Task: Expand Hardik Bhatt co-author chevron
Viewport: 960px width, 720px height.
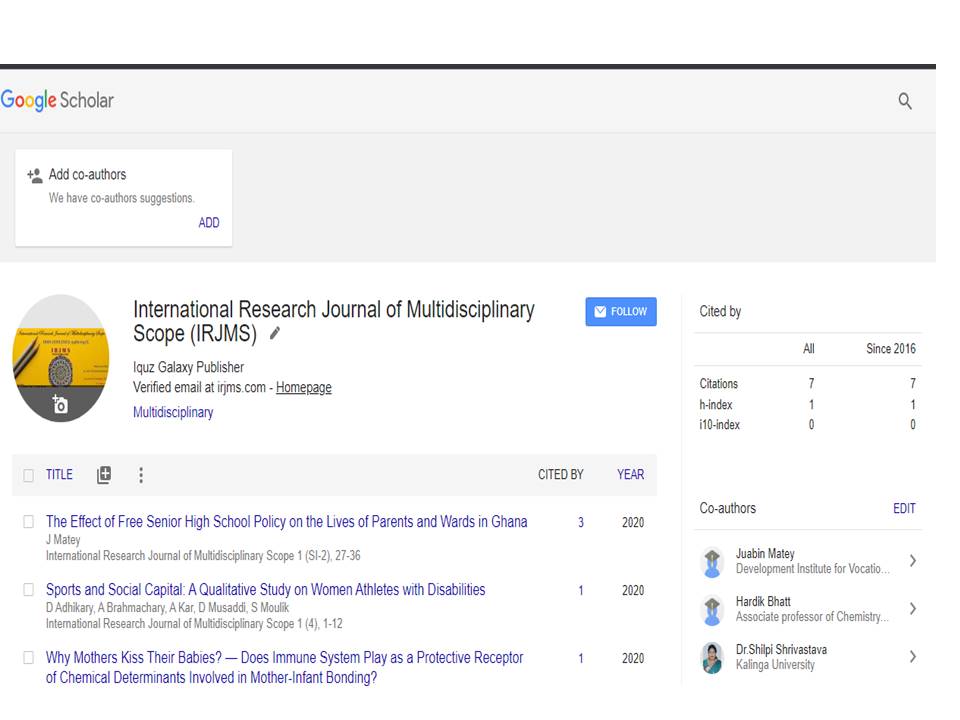Action: coord(912,609)
